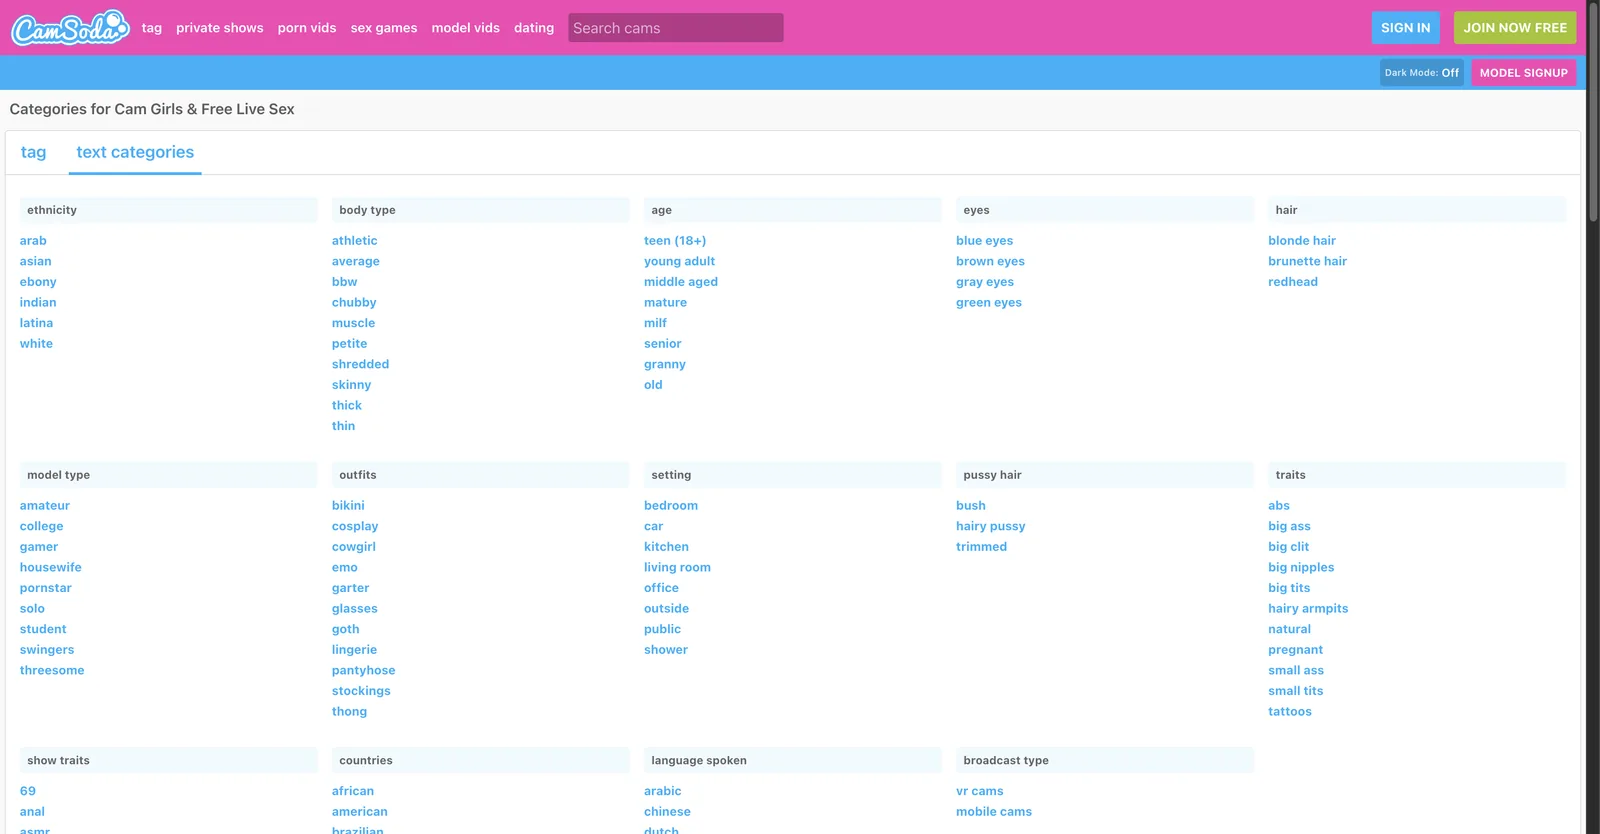The height and width of the screenshot is (834, 1600).
Task: Choose the car setting link
Action: pyautogui.click(x=654, y=526)
